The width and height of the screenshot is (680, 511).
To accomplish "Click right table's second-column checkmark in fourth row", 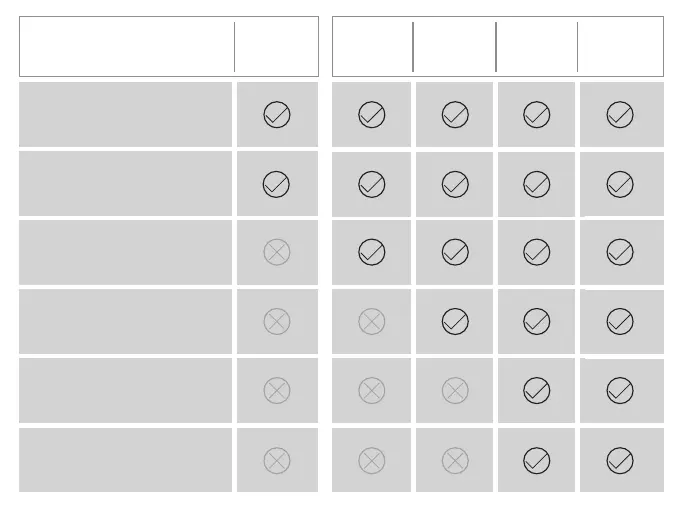I will click(455, 321).
